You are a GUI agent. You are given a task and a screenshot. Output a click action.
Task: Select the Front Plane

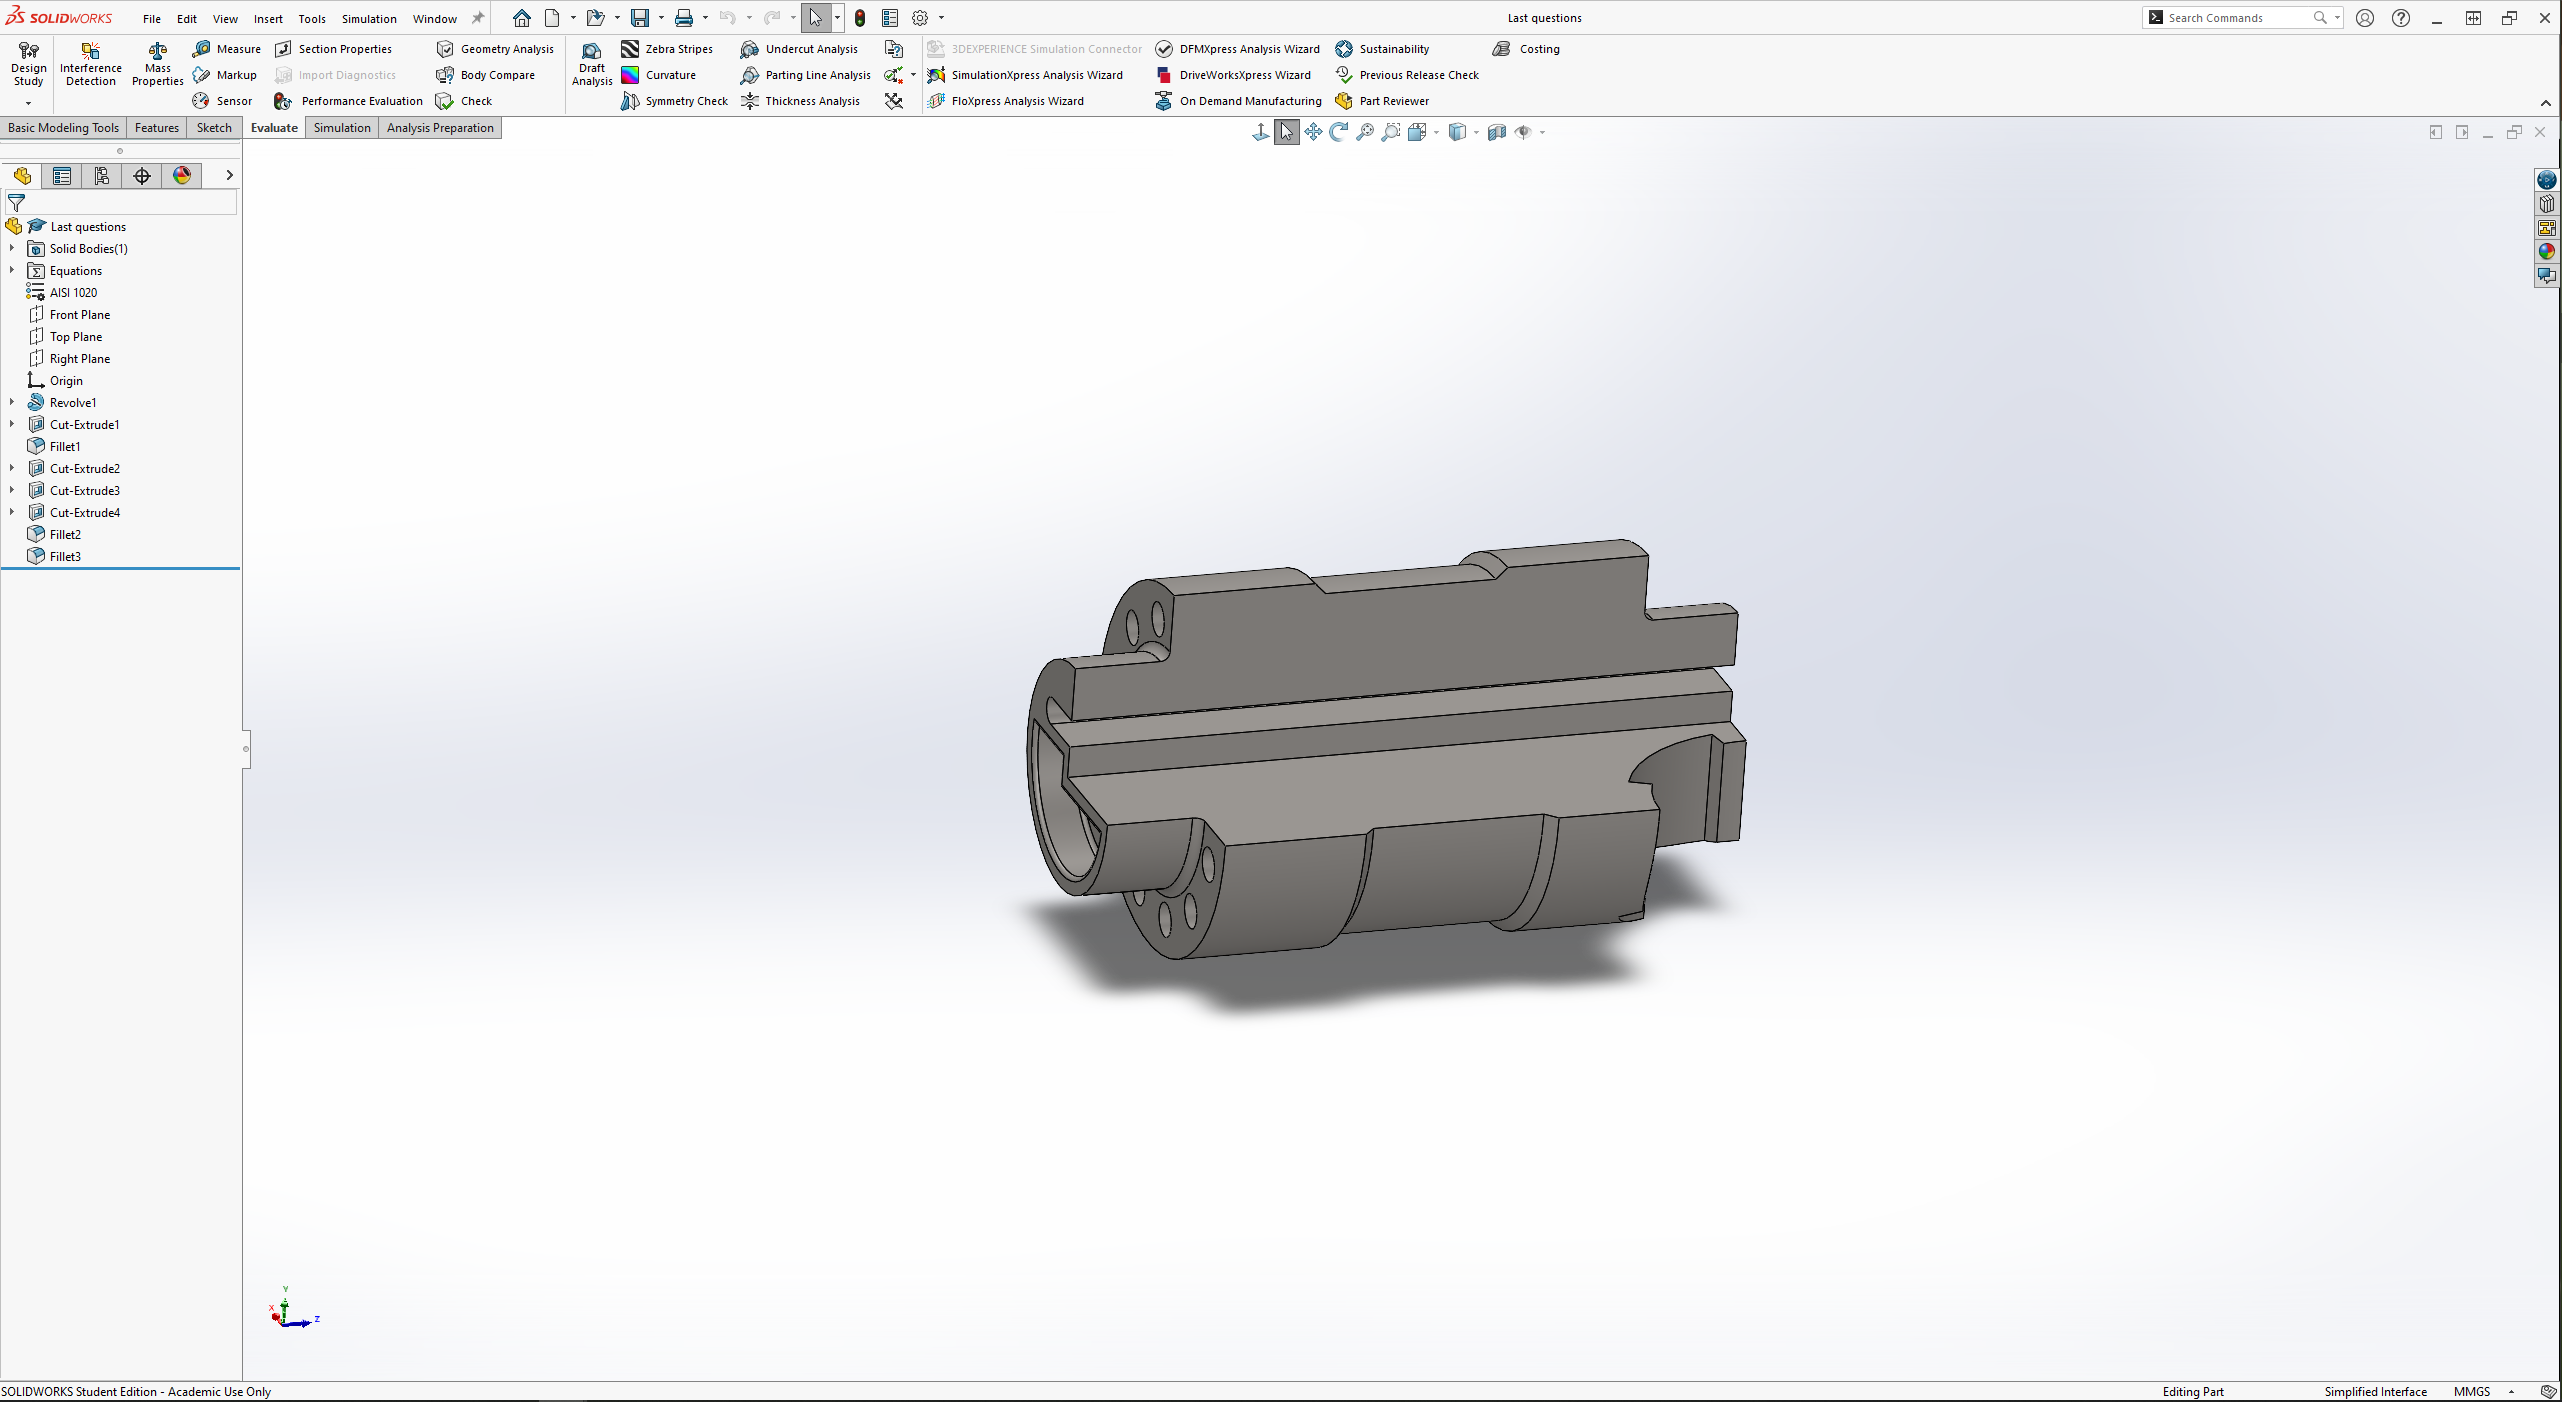pyautogui.click(x=80, y=315)
